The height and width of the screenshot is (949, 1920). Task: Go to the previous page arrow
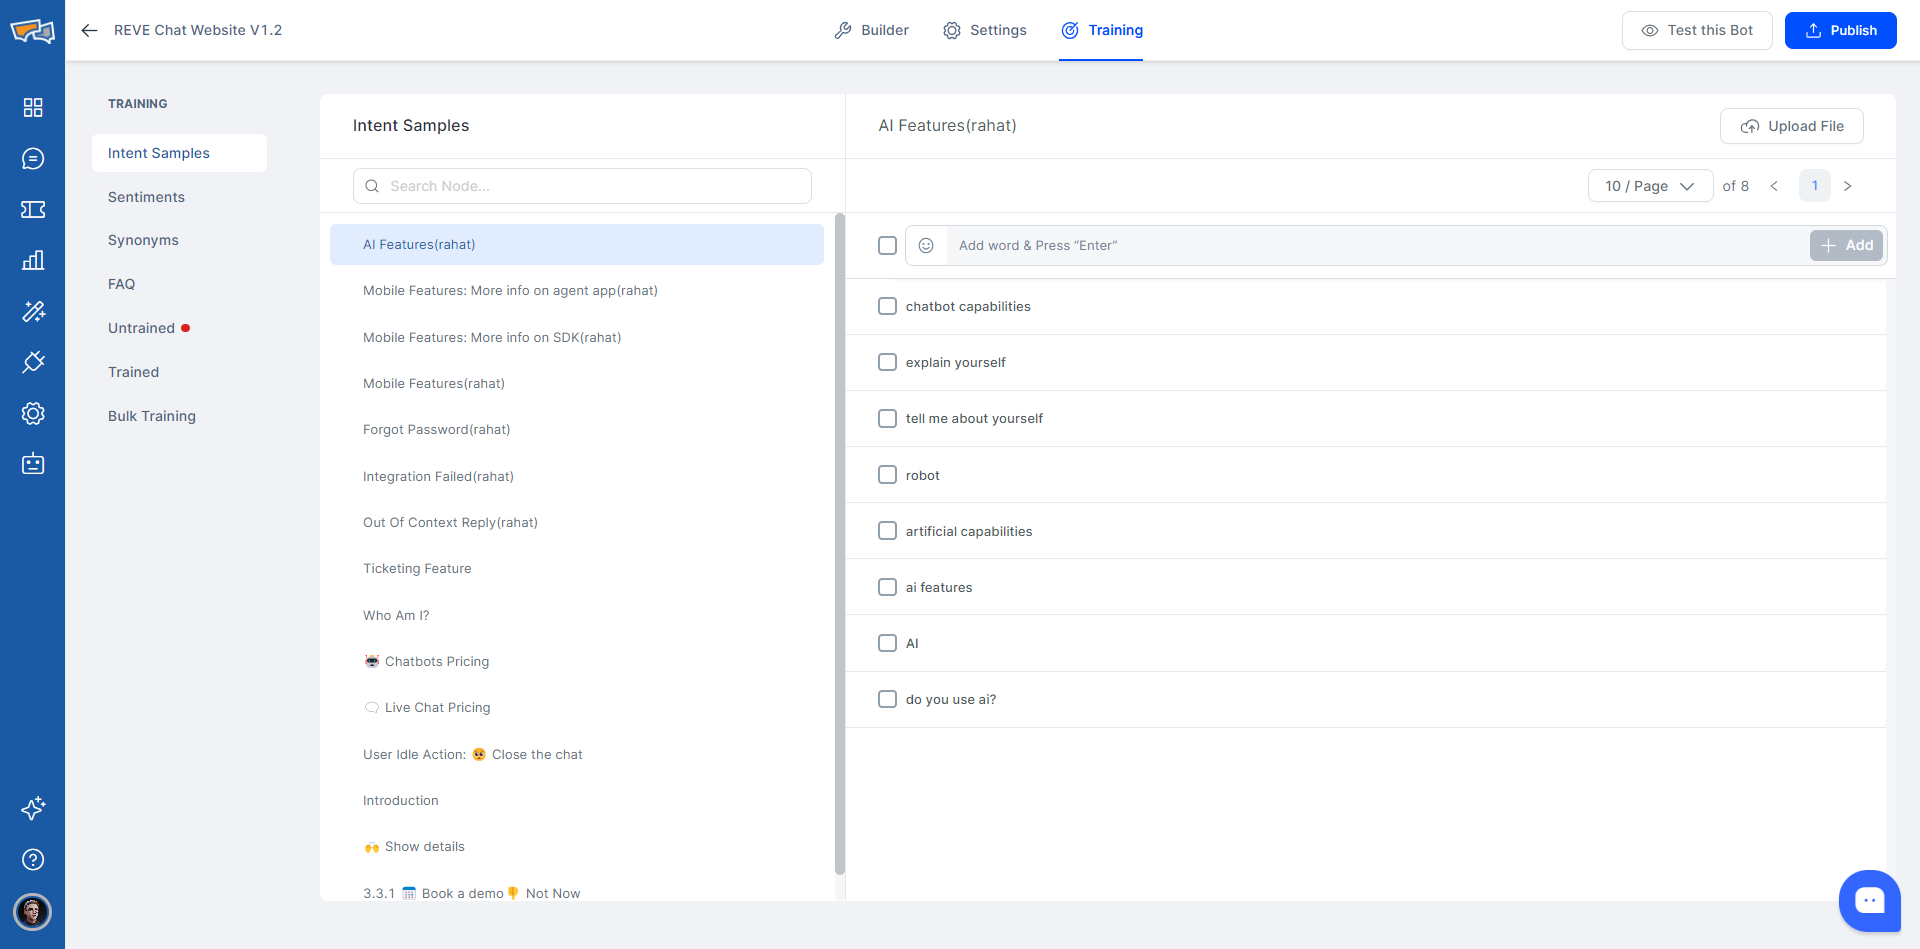[1774, 186]
